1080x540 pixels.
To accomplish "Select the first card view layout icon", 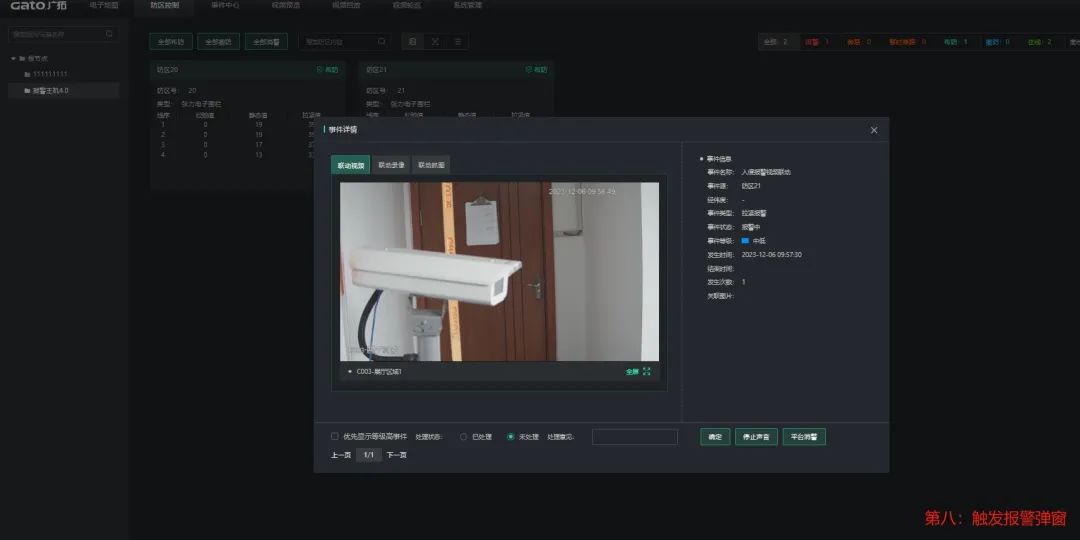I will coord(412,42).
